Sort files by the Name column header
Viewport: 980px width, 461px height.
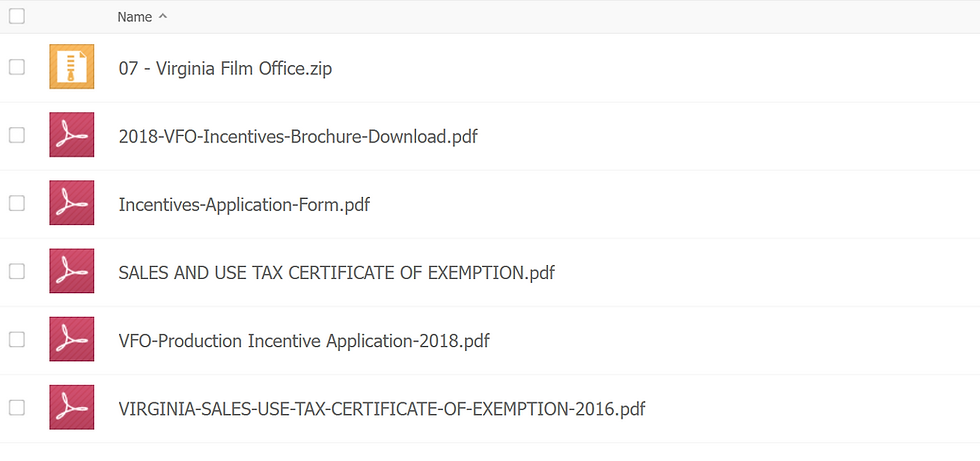pos(134,17)
